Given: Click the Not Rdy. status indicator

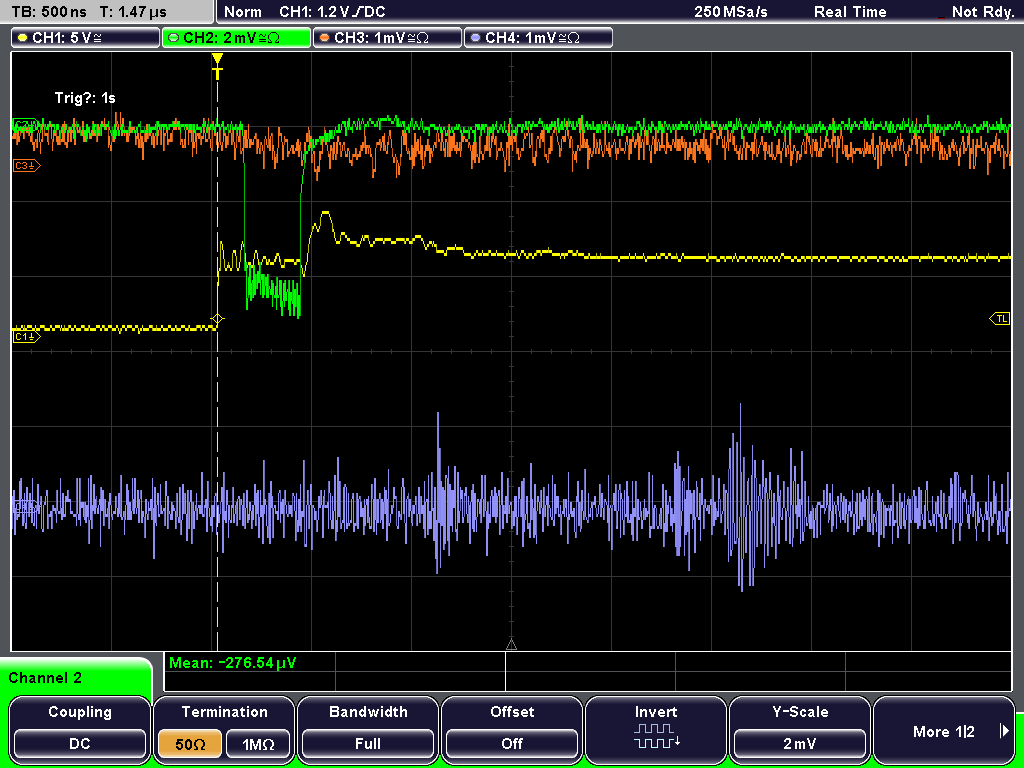Looking at the screenshot, I should [x=983, y=11].
